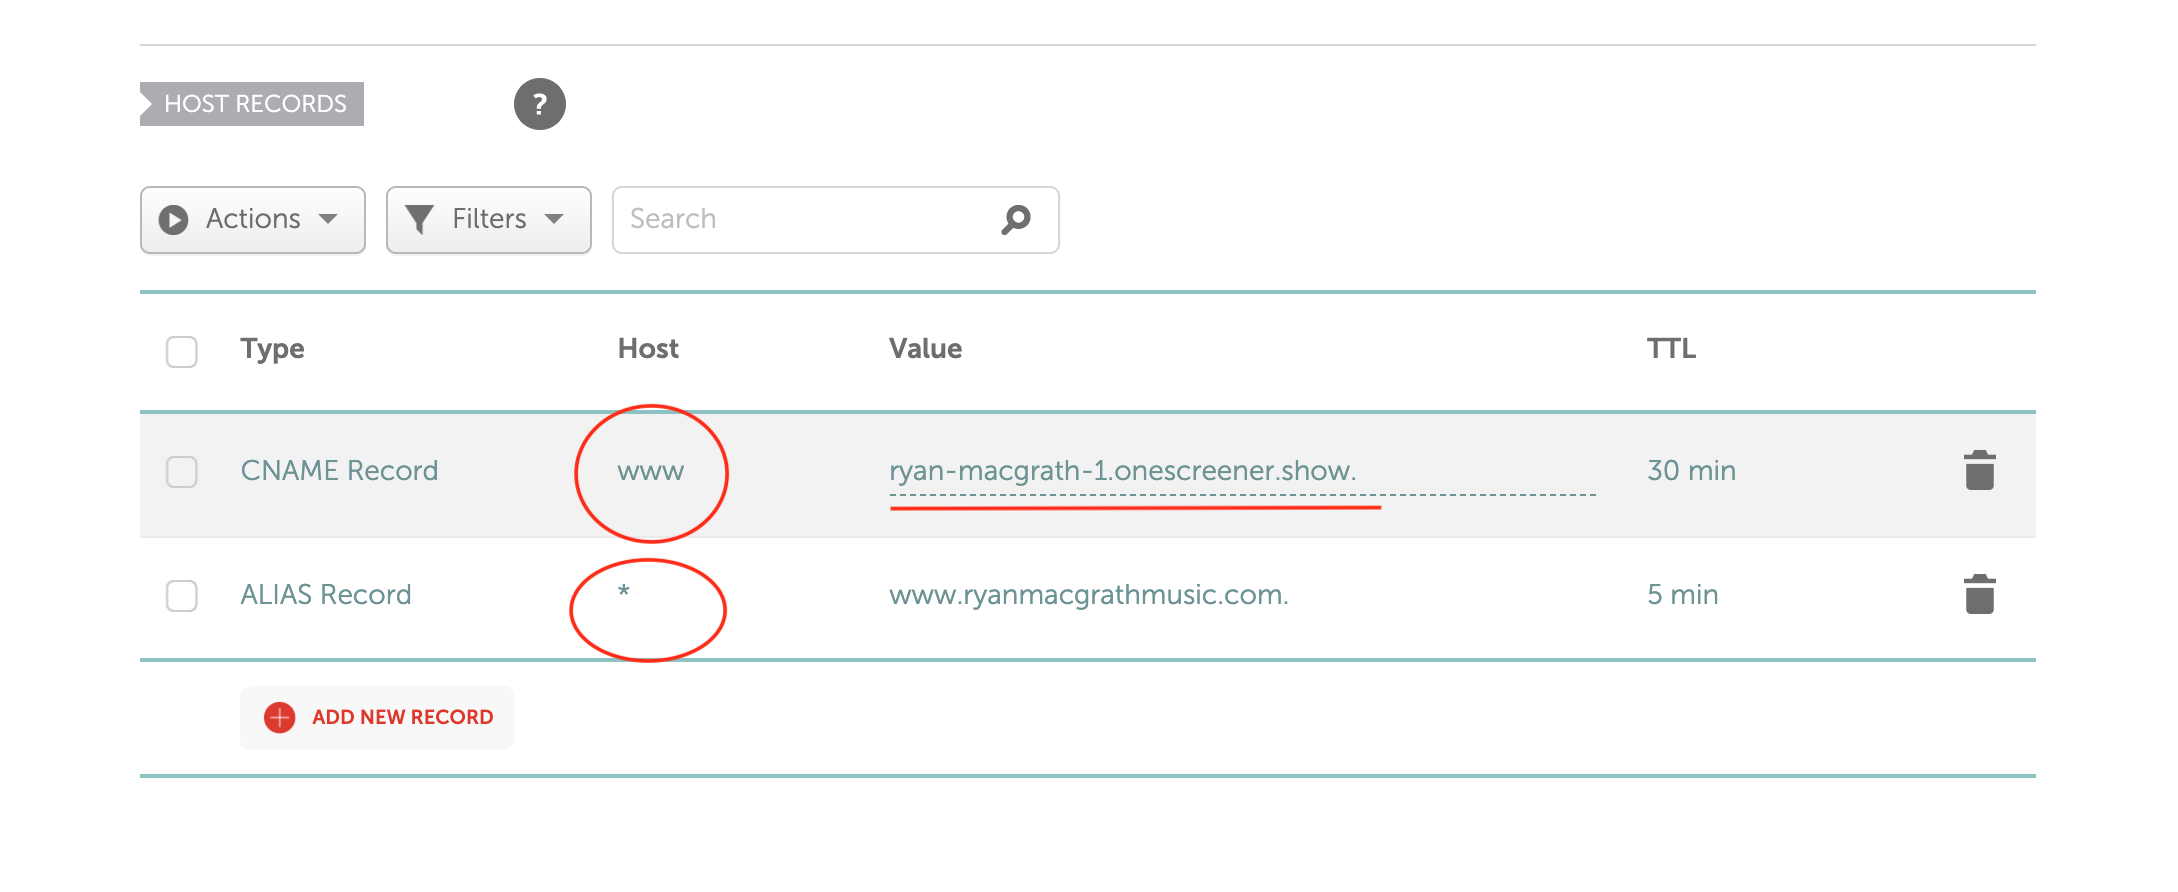Click the Host column header
Screen dimensions: 2178x892
tap(648, 348)
